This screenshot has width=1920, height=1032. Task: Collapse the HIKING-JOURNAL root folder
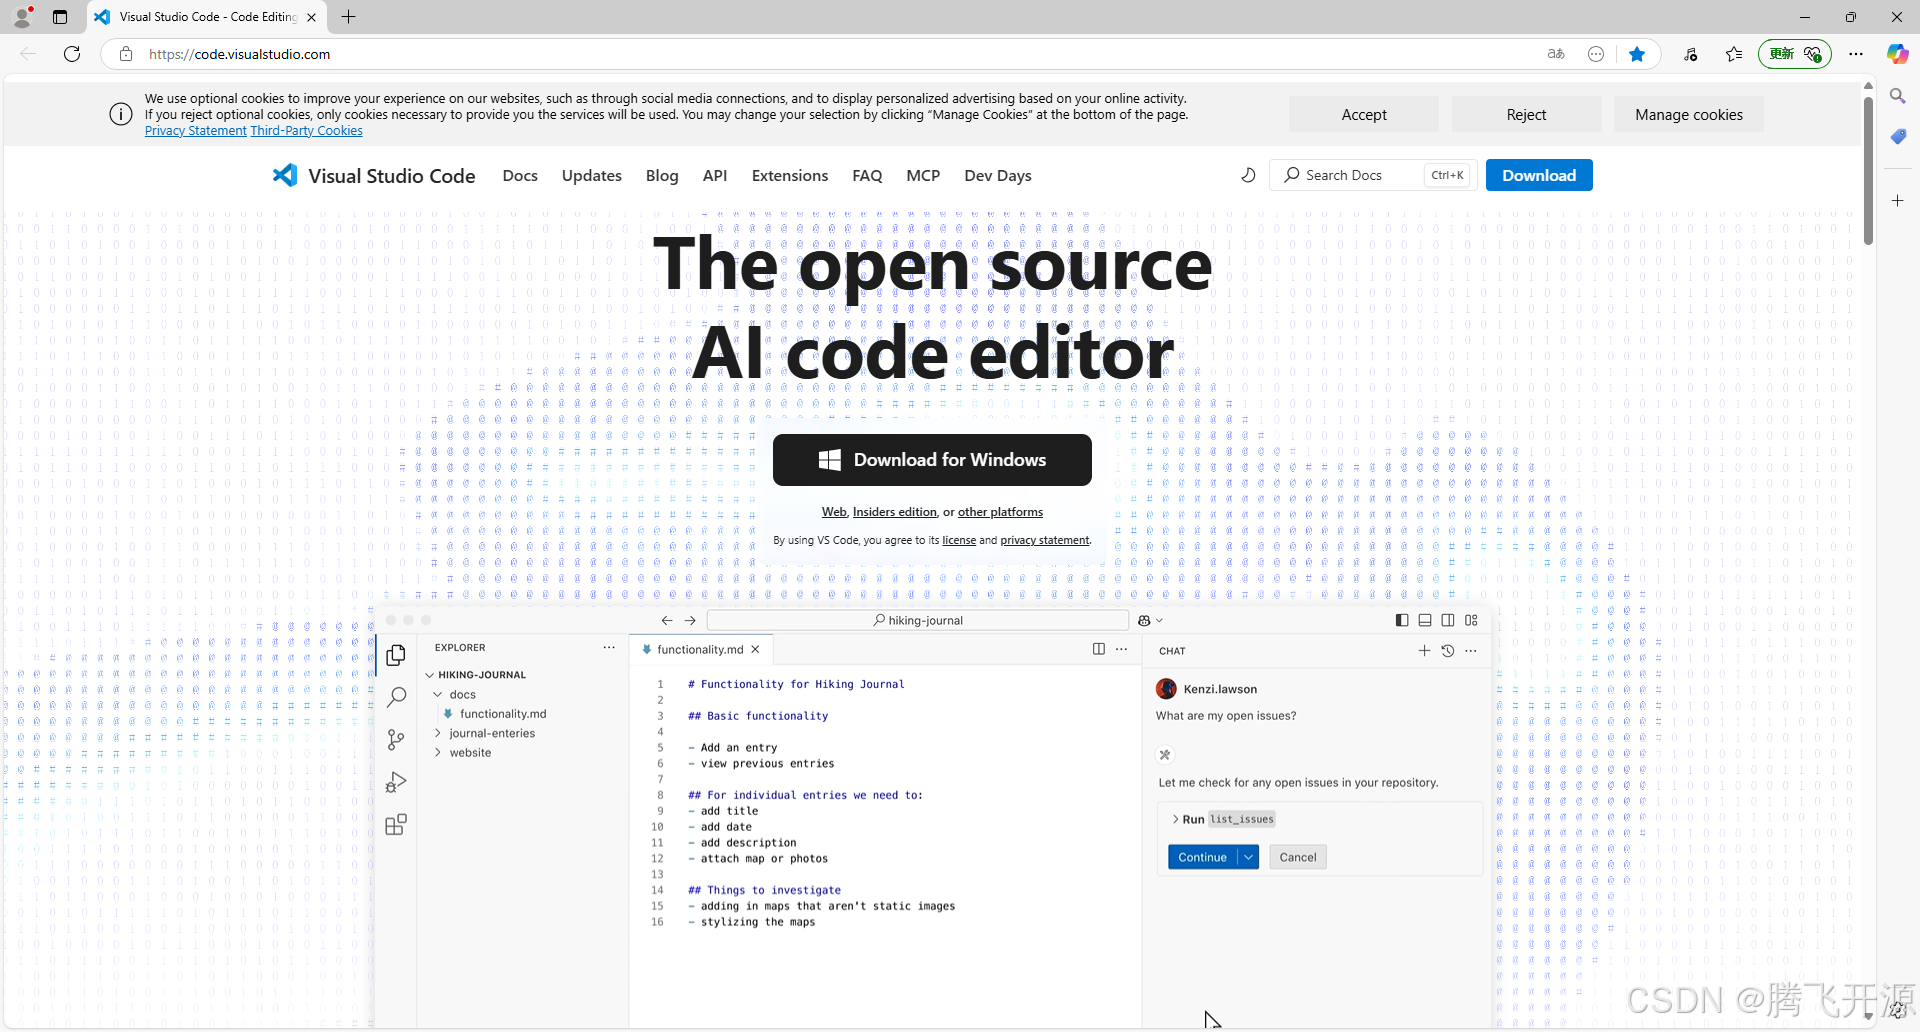(x=430, y=675)
